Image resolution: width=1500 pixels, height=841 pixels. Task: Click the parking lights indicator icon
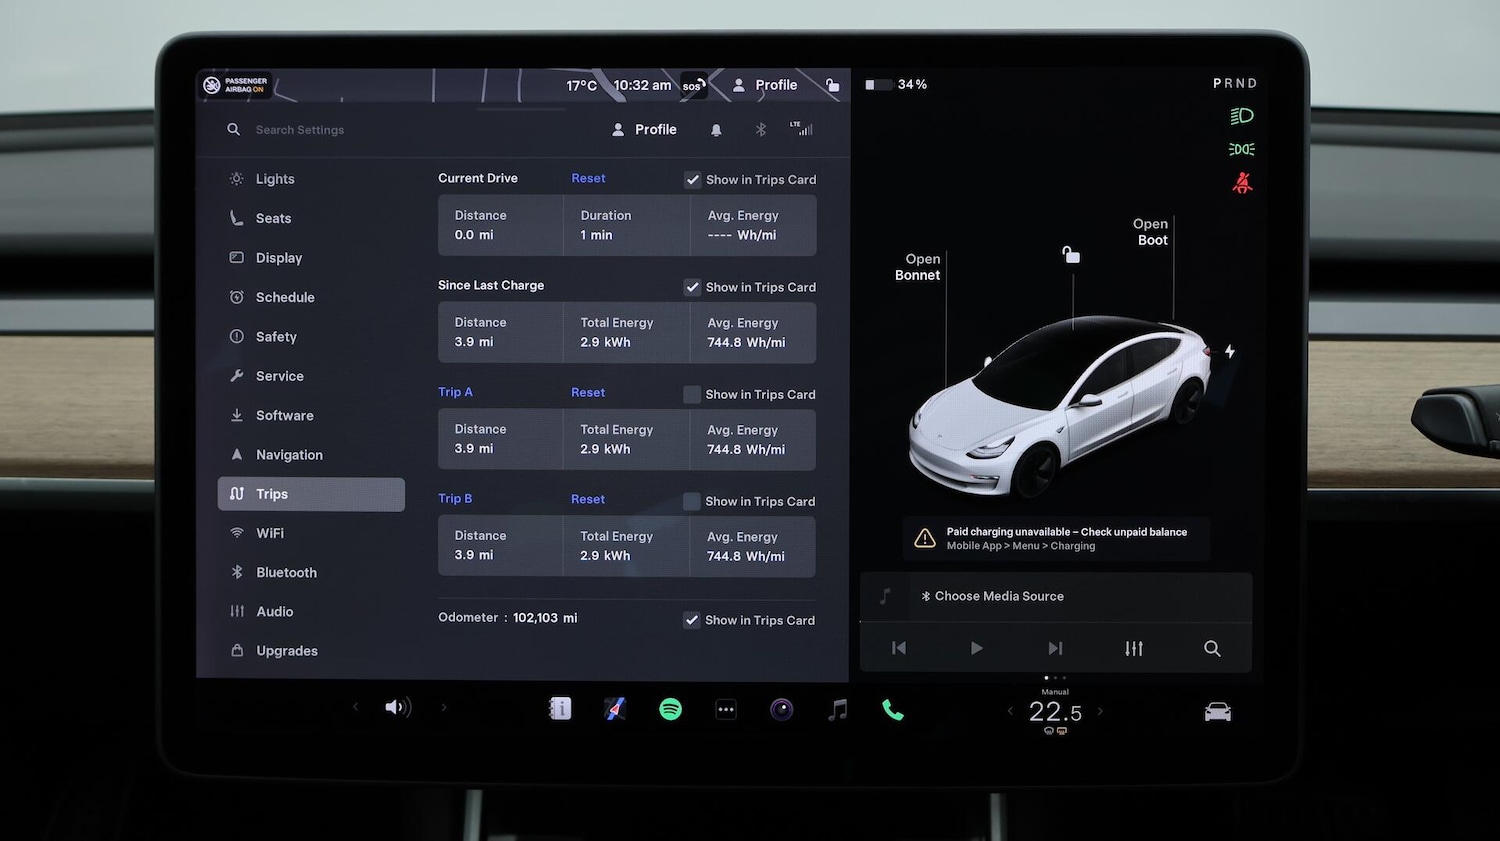click(x=1242, y=149)
